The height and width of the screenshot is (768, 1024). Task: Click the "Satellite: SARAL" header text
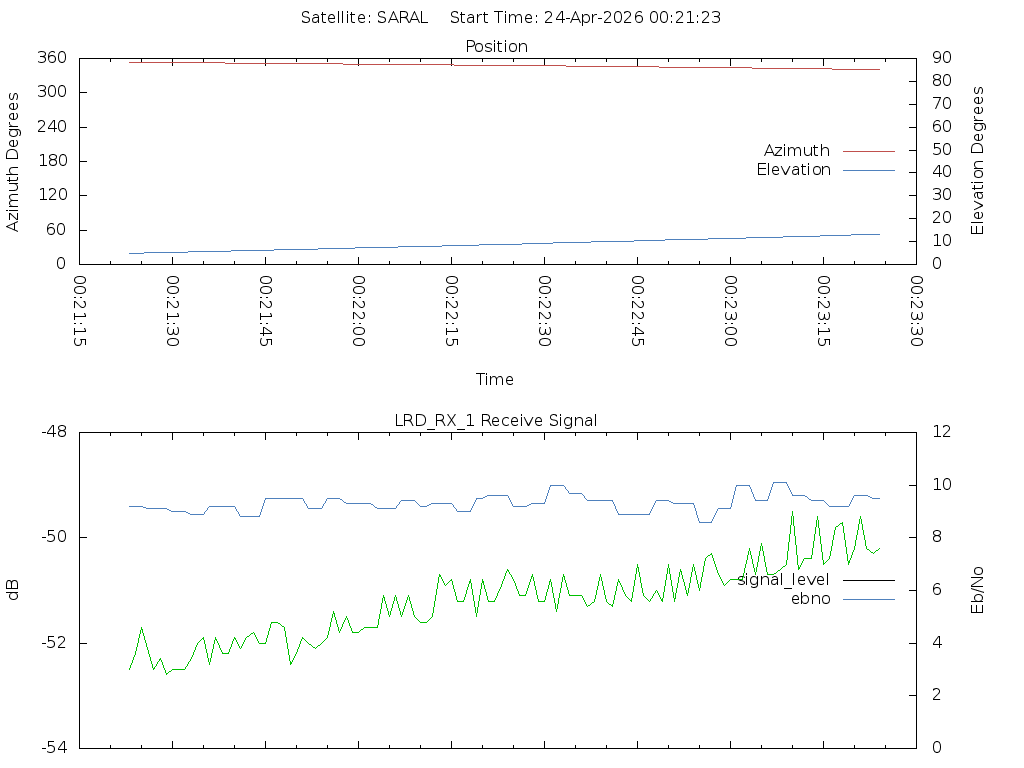[x=364, y=17]
